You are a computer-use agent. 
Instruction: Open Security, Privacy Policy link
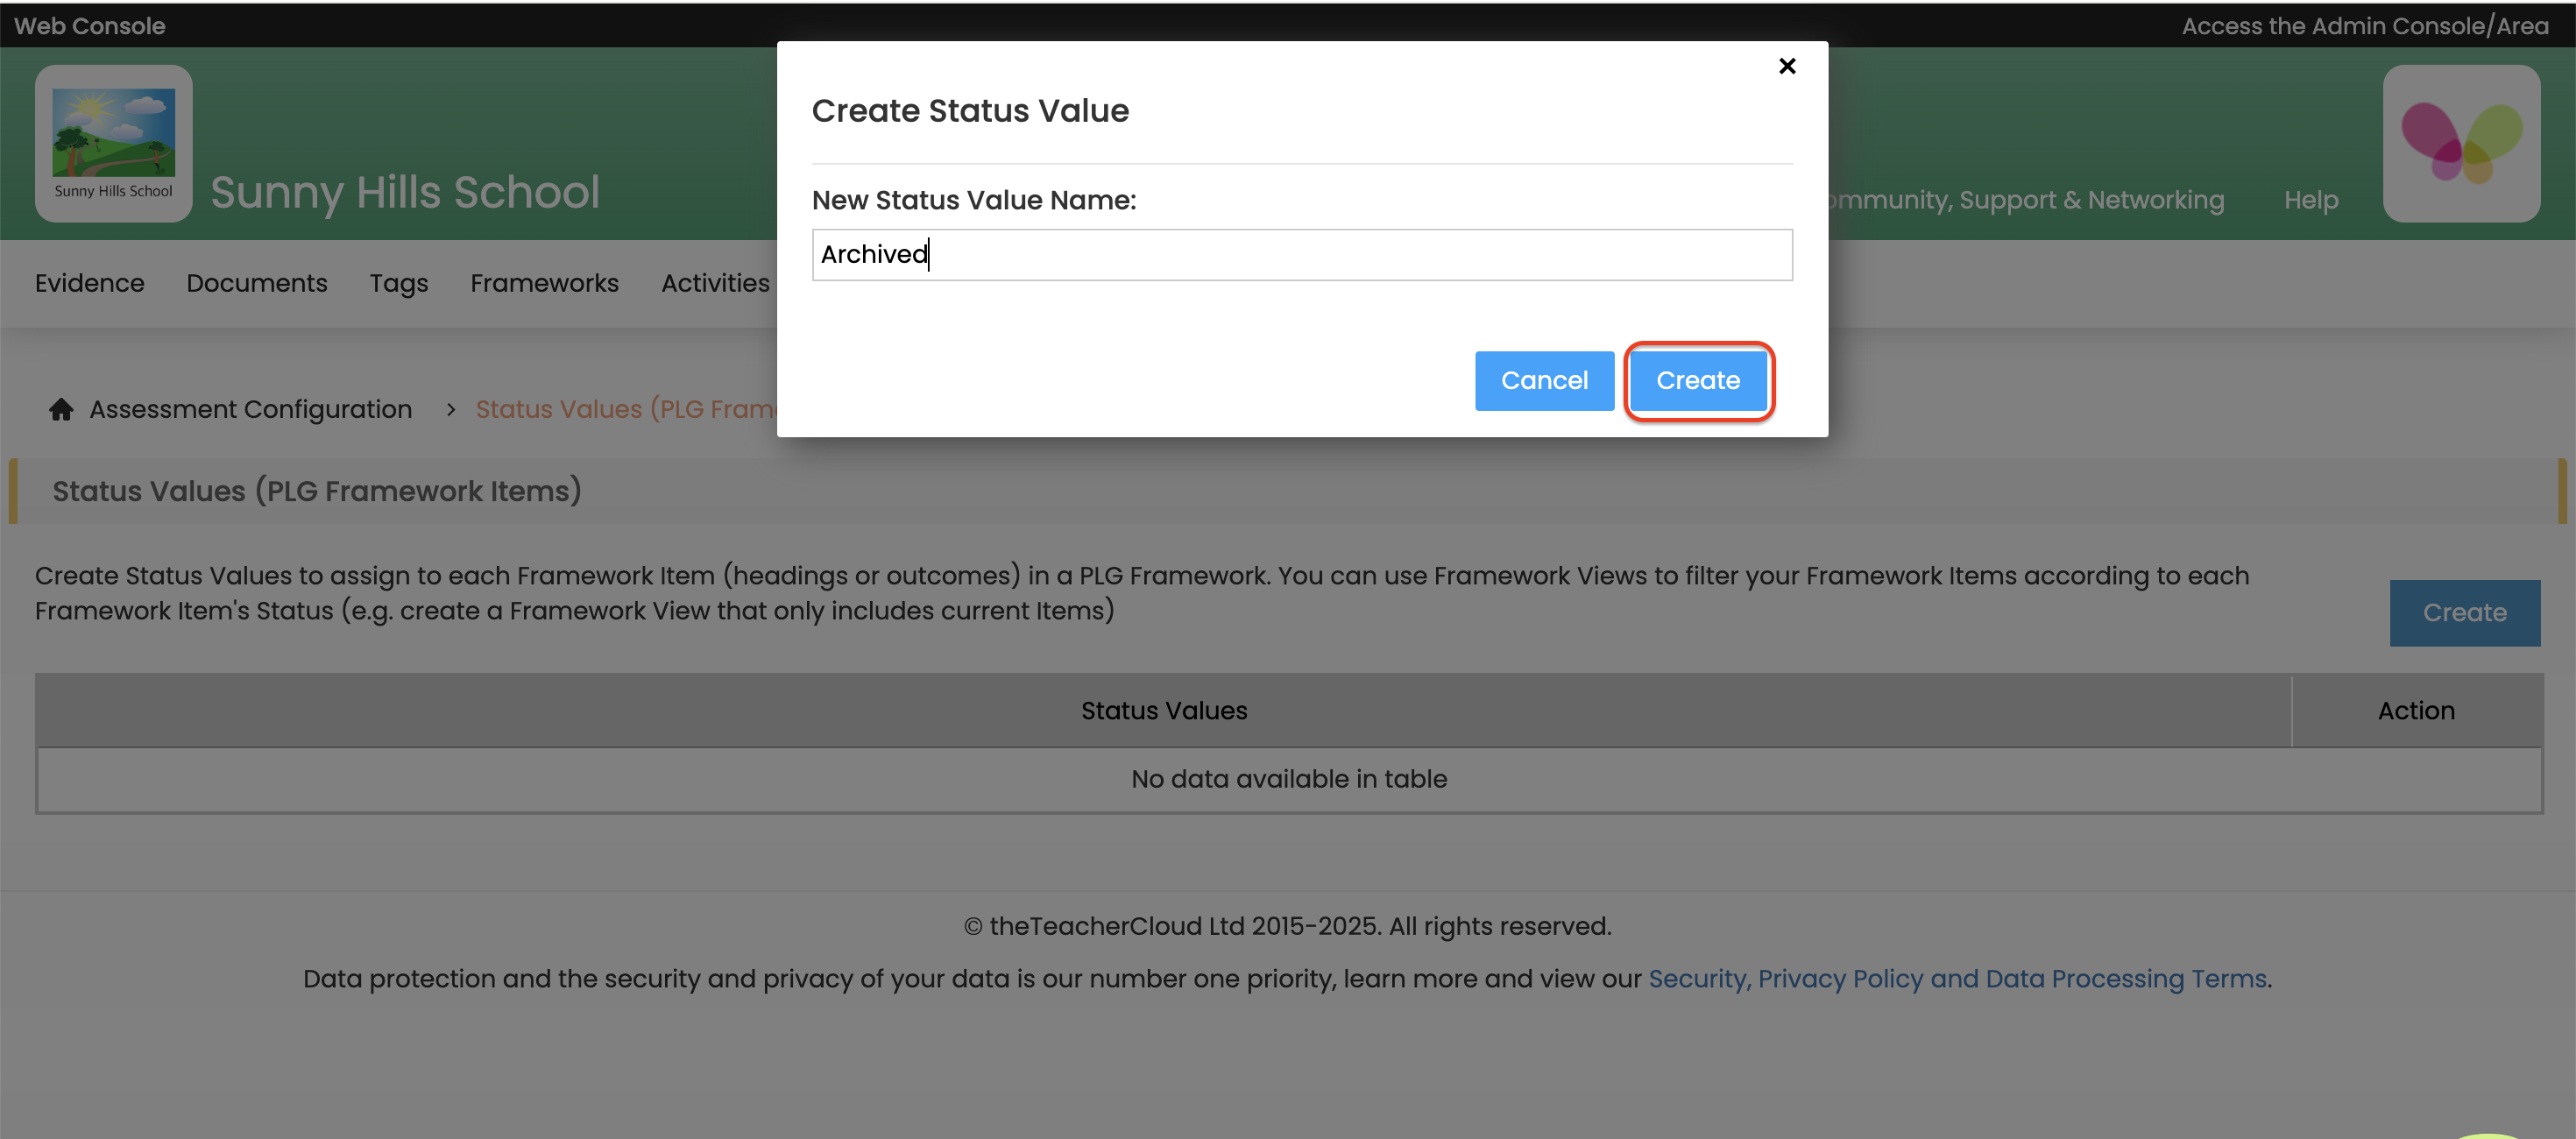pos(1956,978)
